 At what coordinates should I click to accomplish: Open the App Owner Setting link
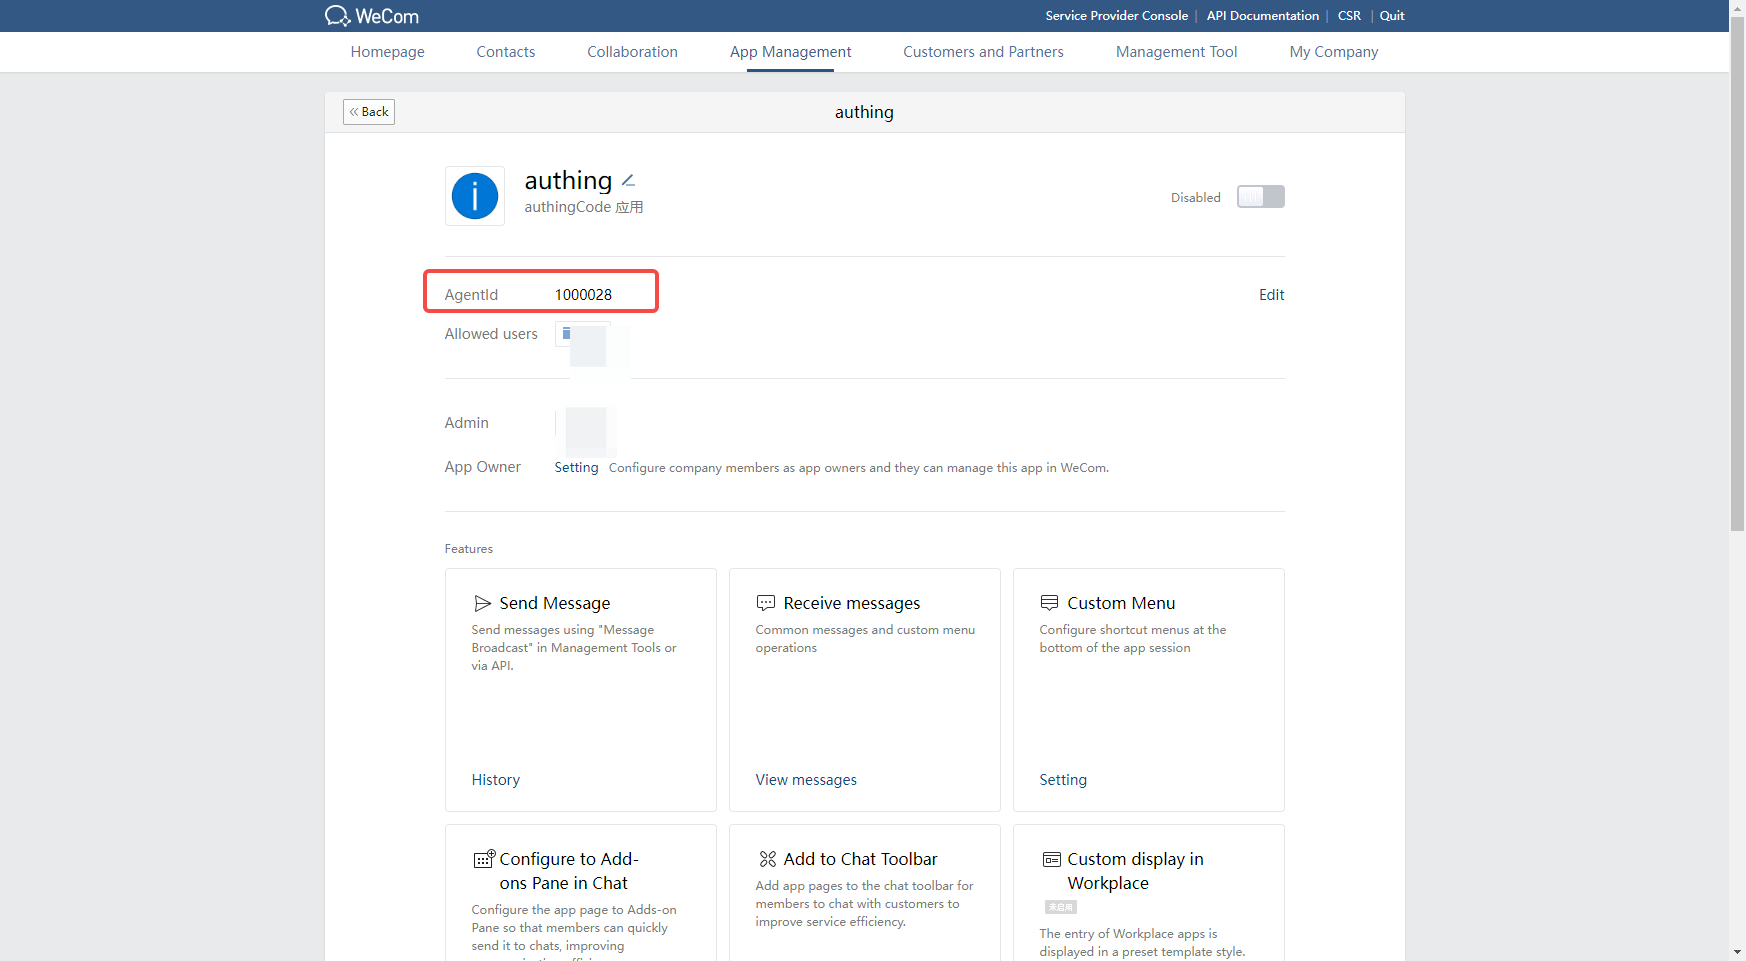(576, 467)
